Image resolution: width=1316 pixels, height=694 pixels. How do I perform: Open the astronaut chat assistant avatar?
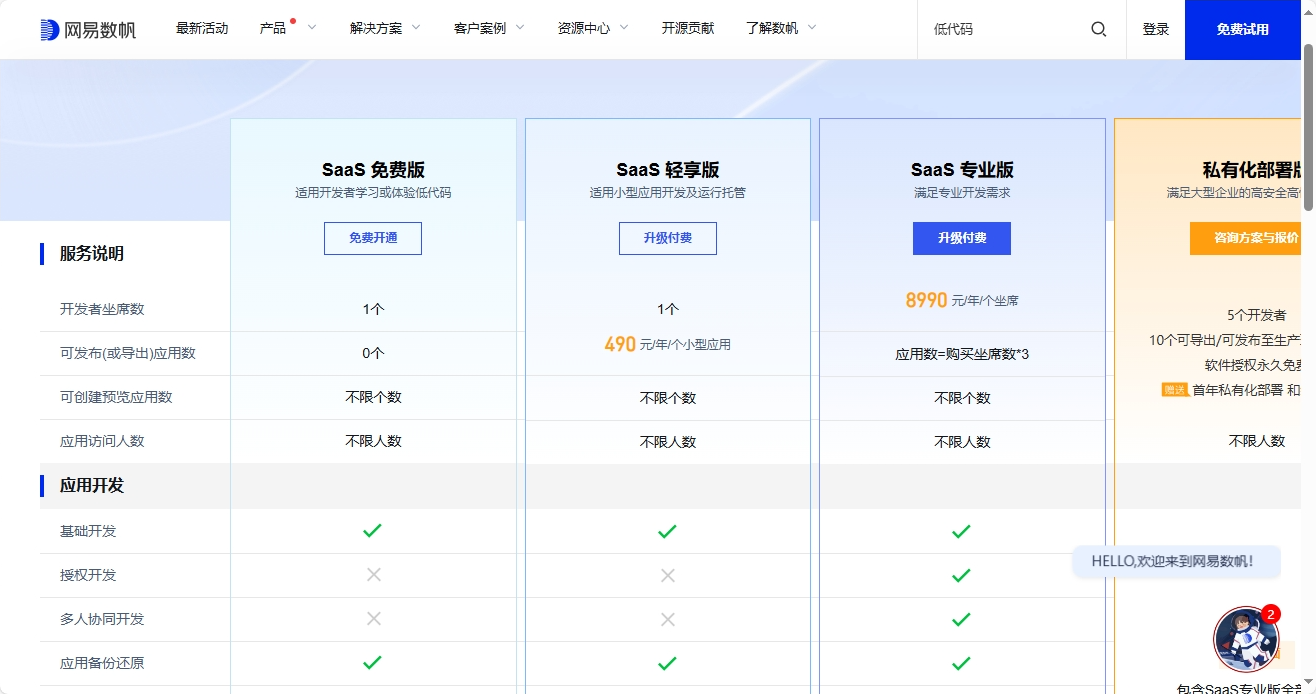(x=1245, y=639)
